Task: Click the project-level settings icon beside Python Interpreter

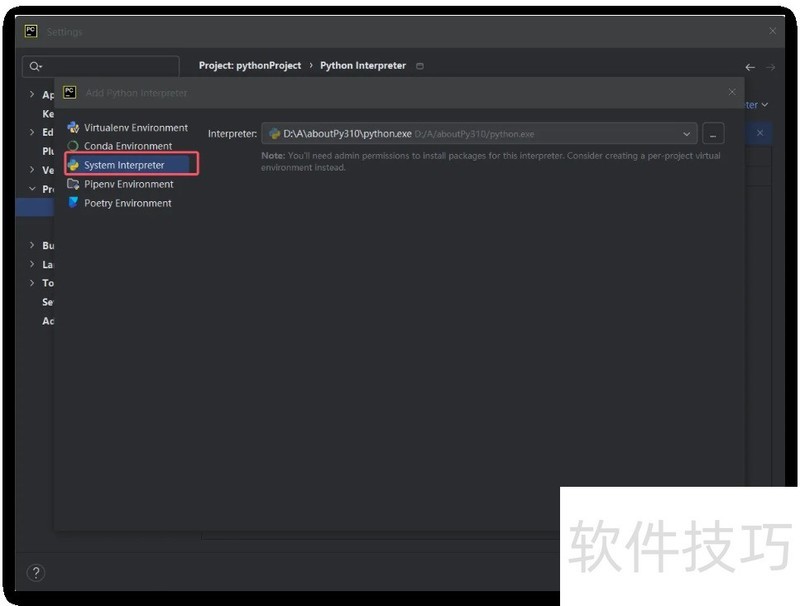Action: pos(420,66)
